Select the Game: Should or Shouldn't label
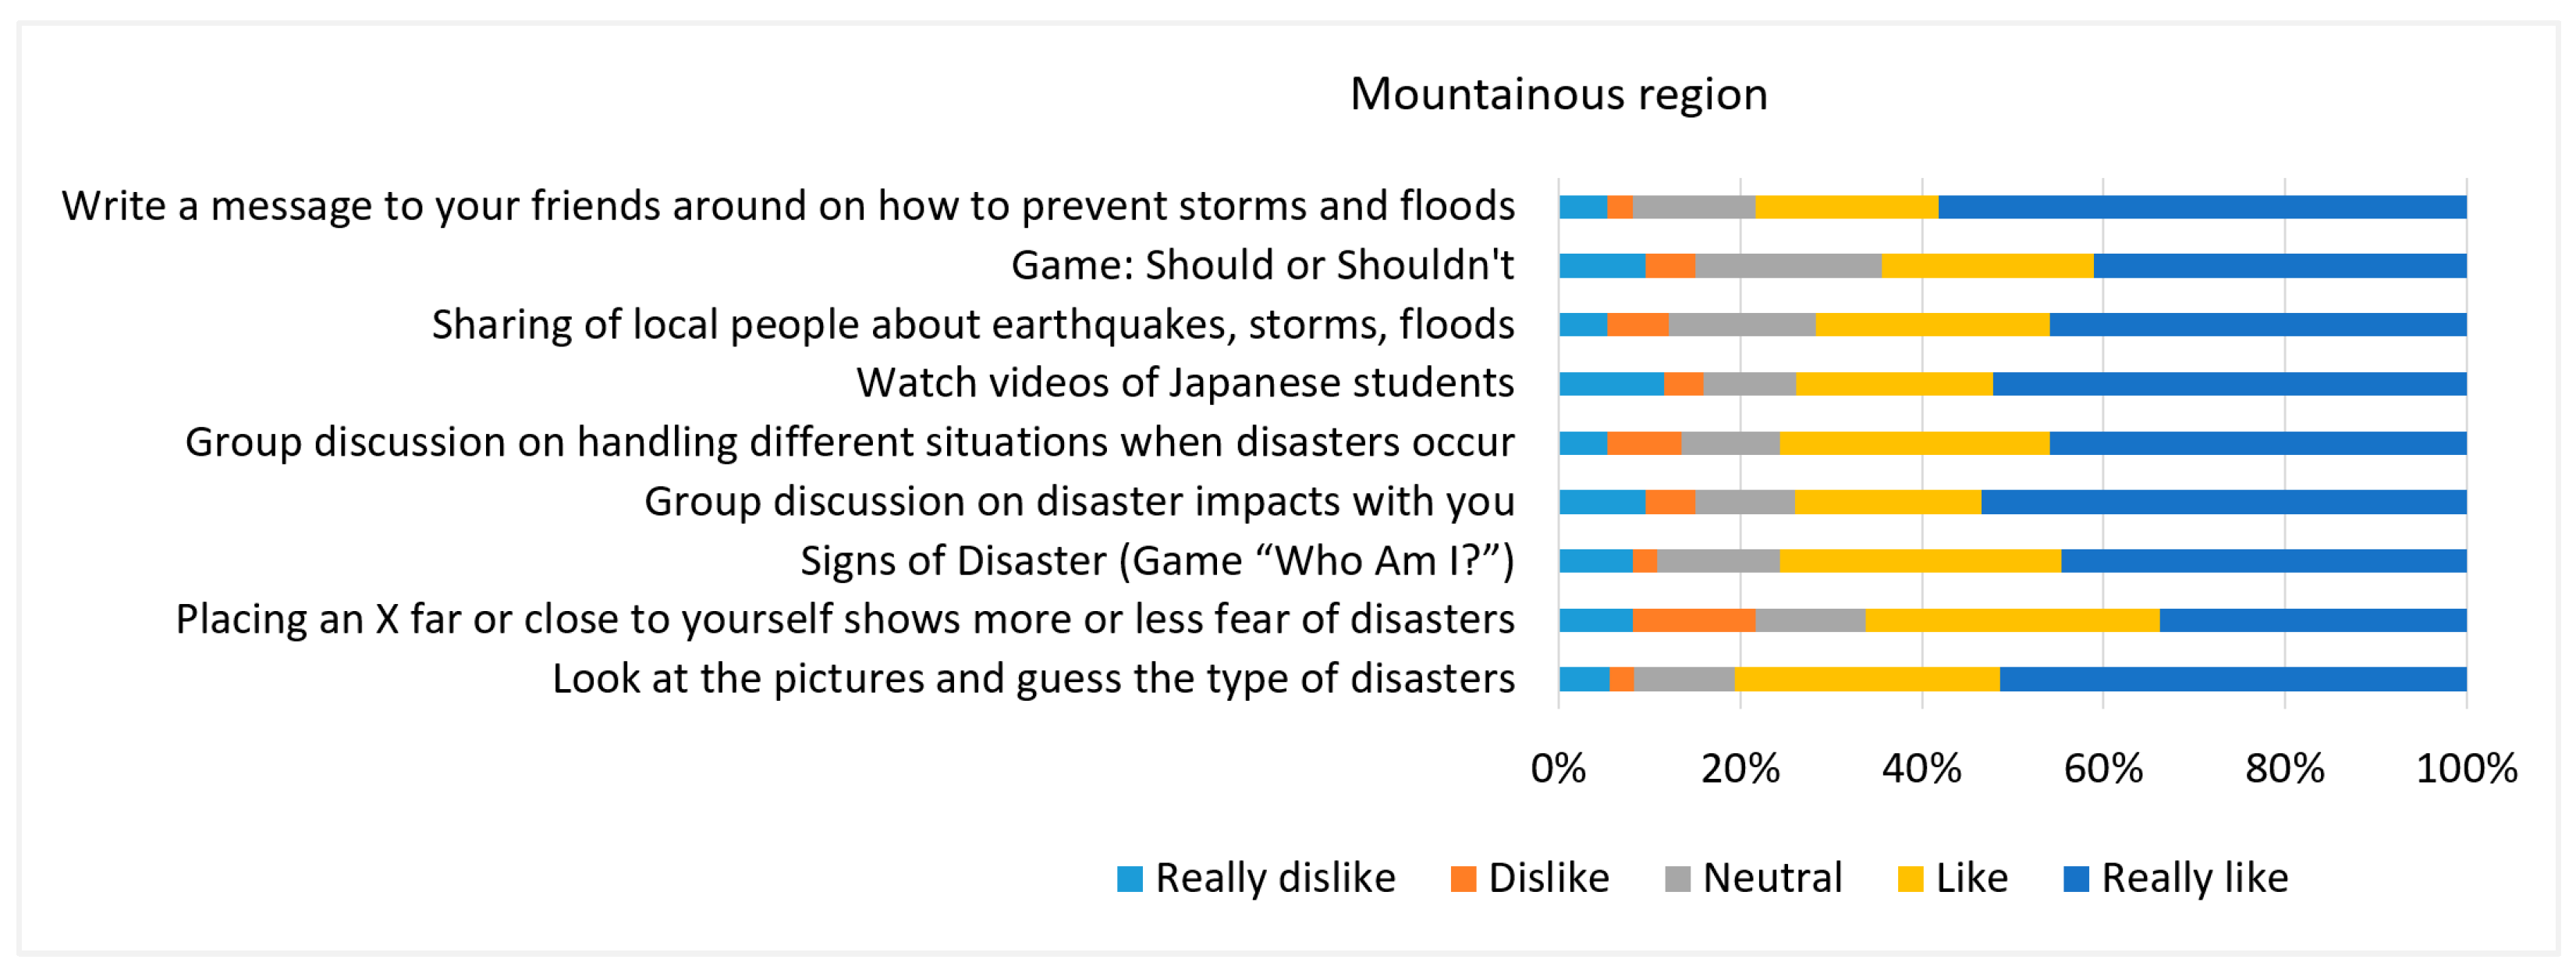This screenshot has width=2576, height=970. 1263,266
